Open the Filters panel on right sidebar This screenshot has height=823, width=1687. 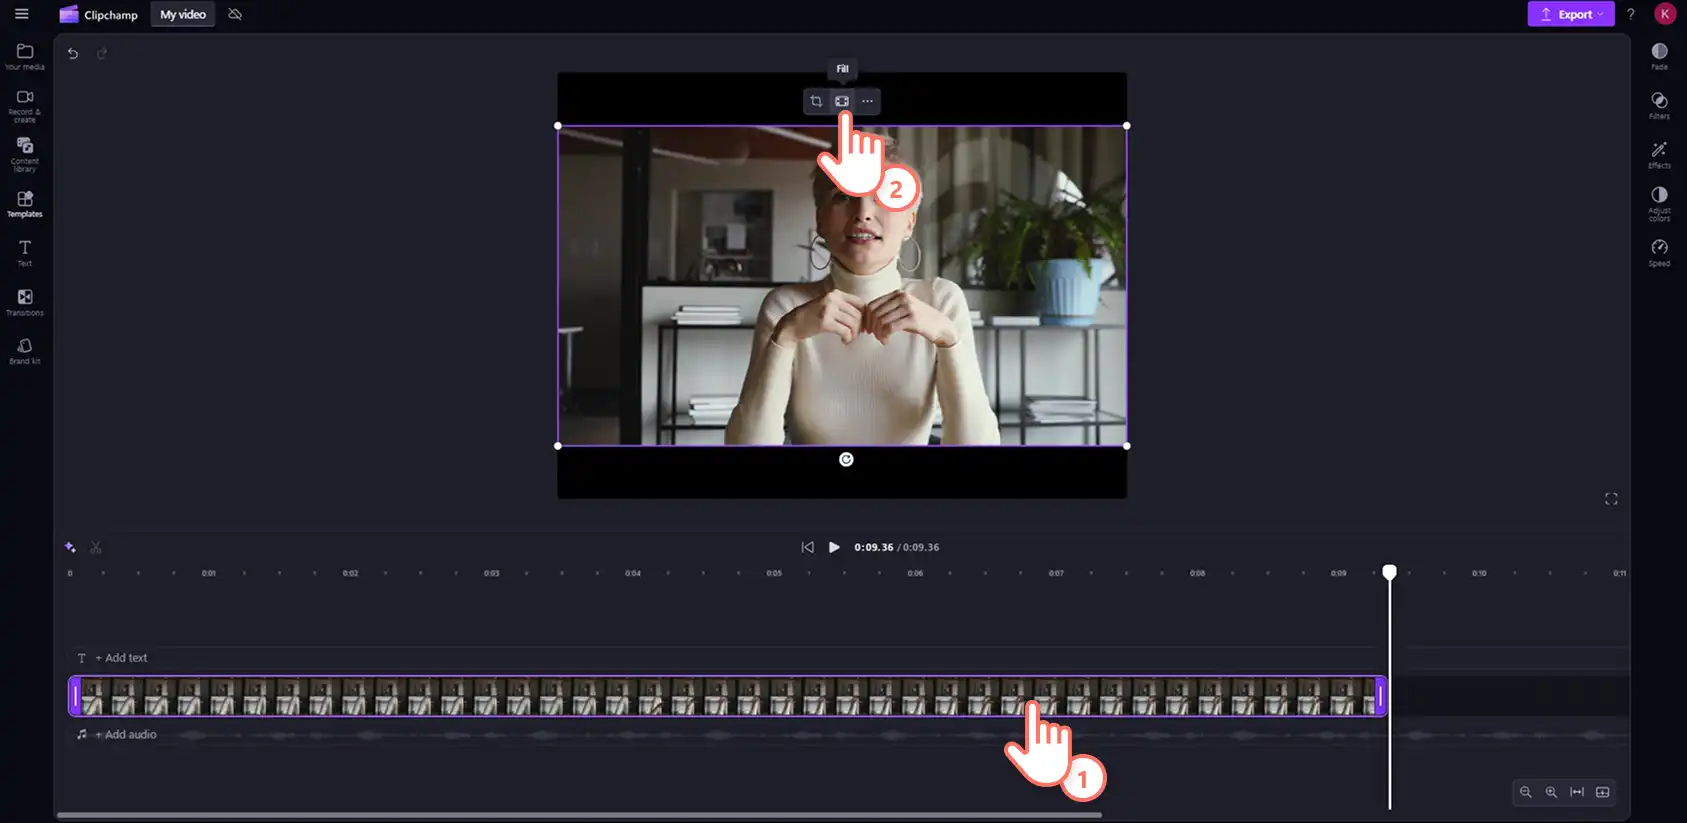[1659, 105]
